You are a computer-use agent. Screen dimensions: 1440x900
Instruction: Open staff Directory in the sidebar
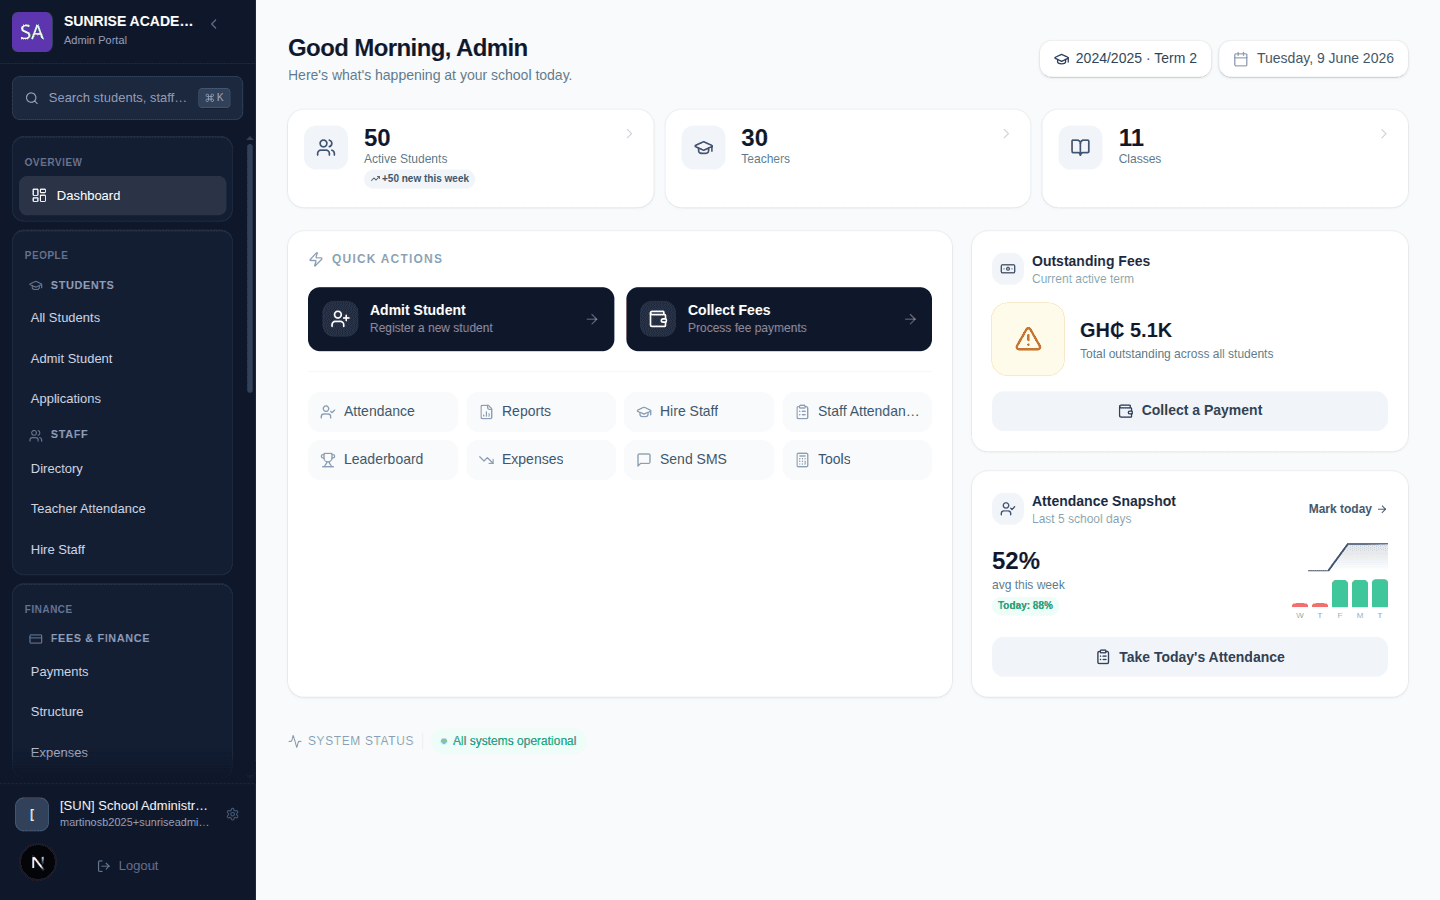122,468
